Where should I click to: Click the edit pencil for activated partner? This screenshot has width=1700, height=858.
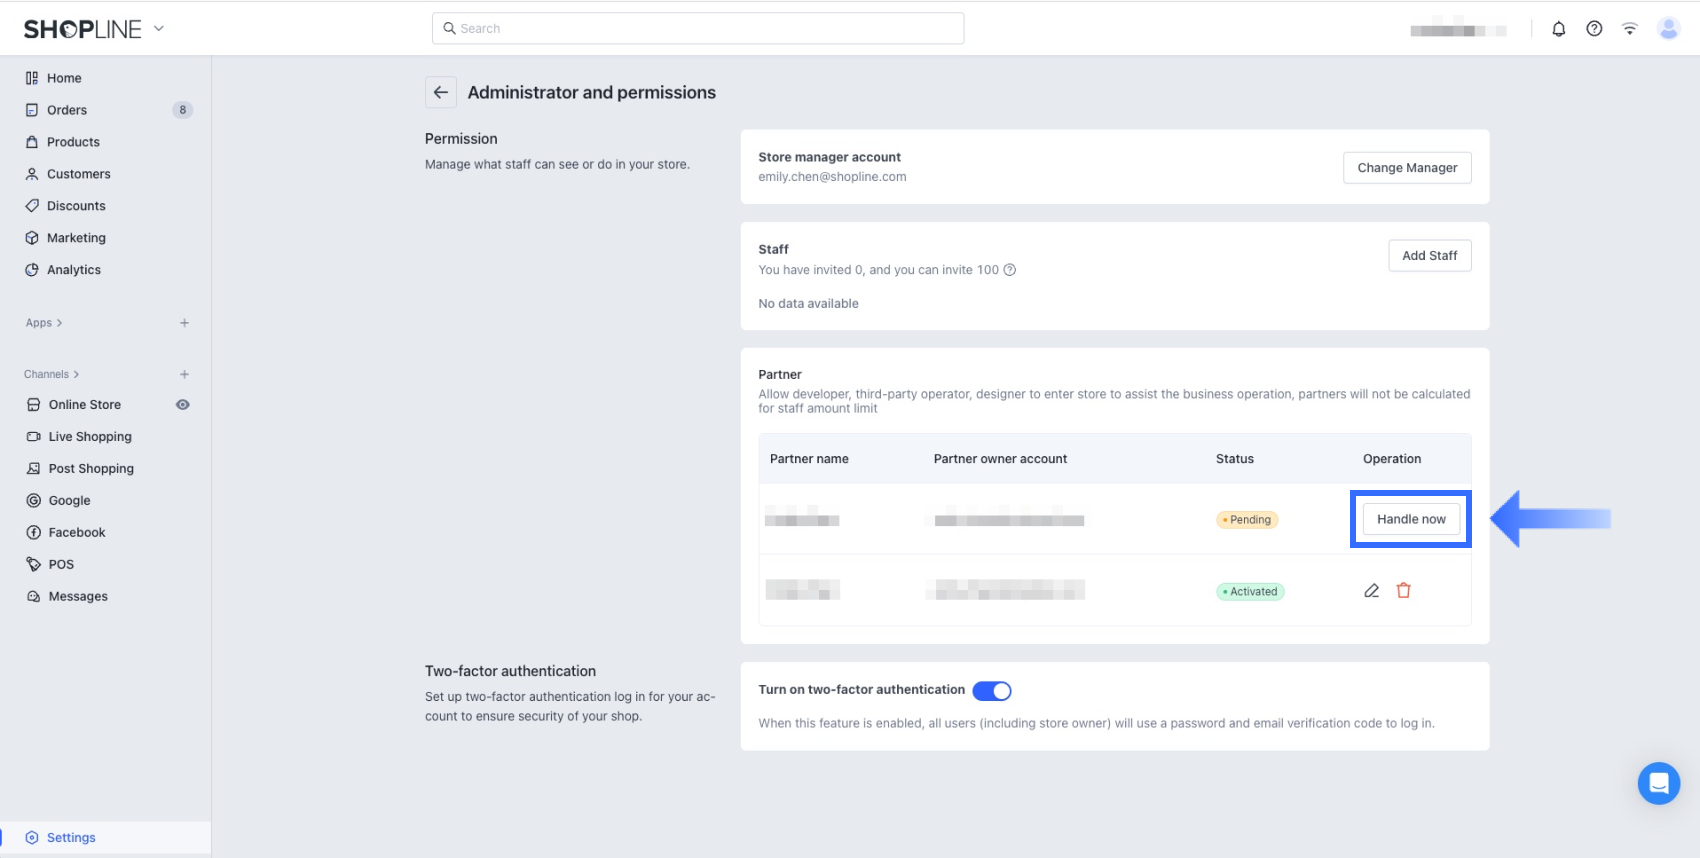click(x=1371, y=591)
